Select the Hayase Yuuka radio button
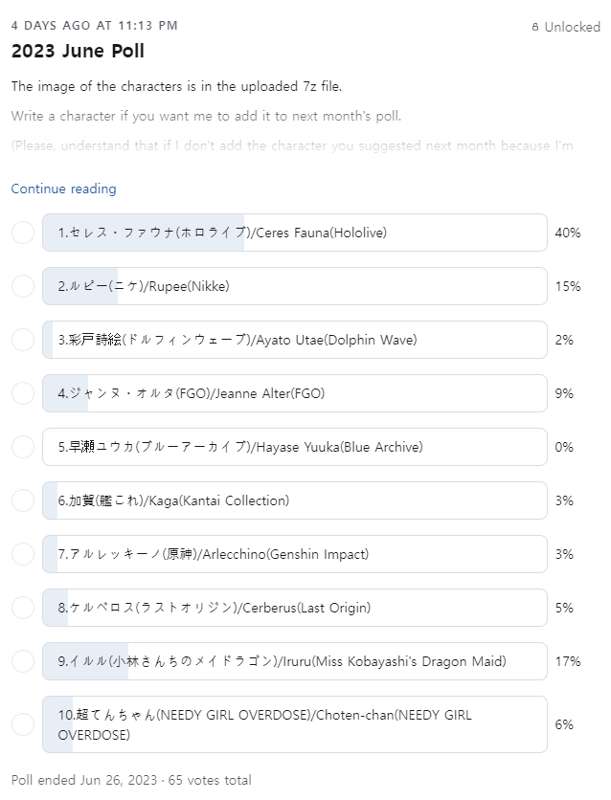 pyautogui.click(x=23, y=447)
